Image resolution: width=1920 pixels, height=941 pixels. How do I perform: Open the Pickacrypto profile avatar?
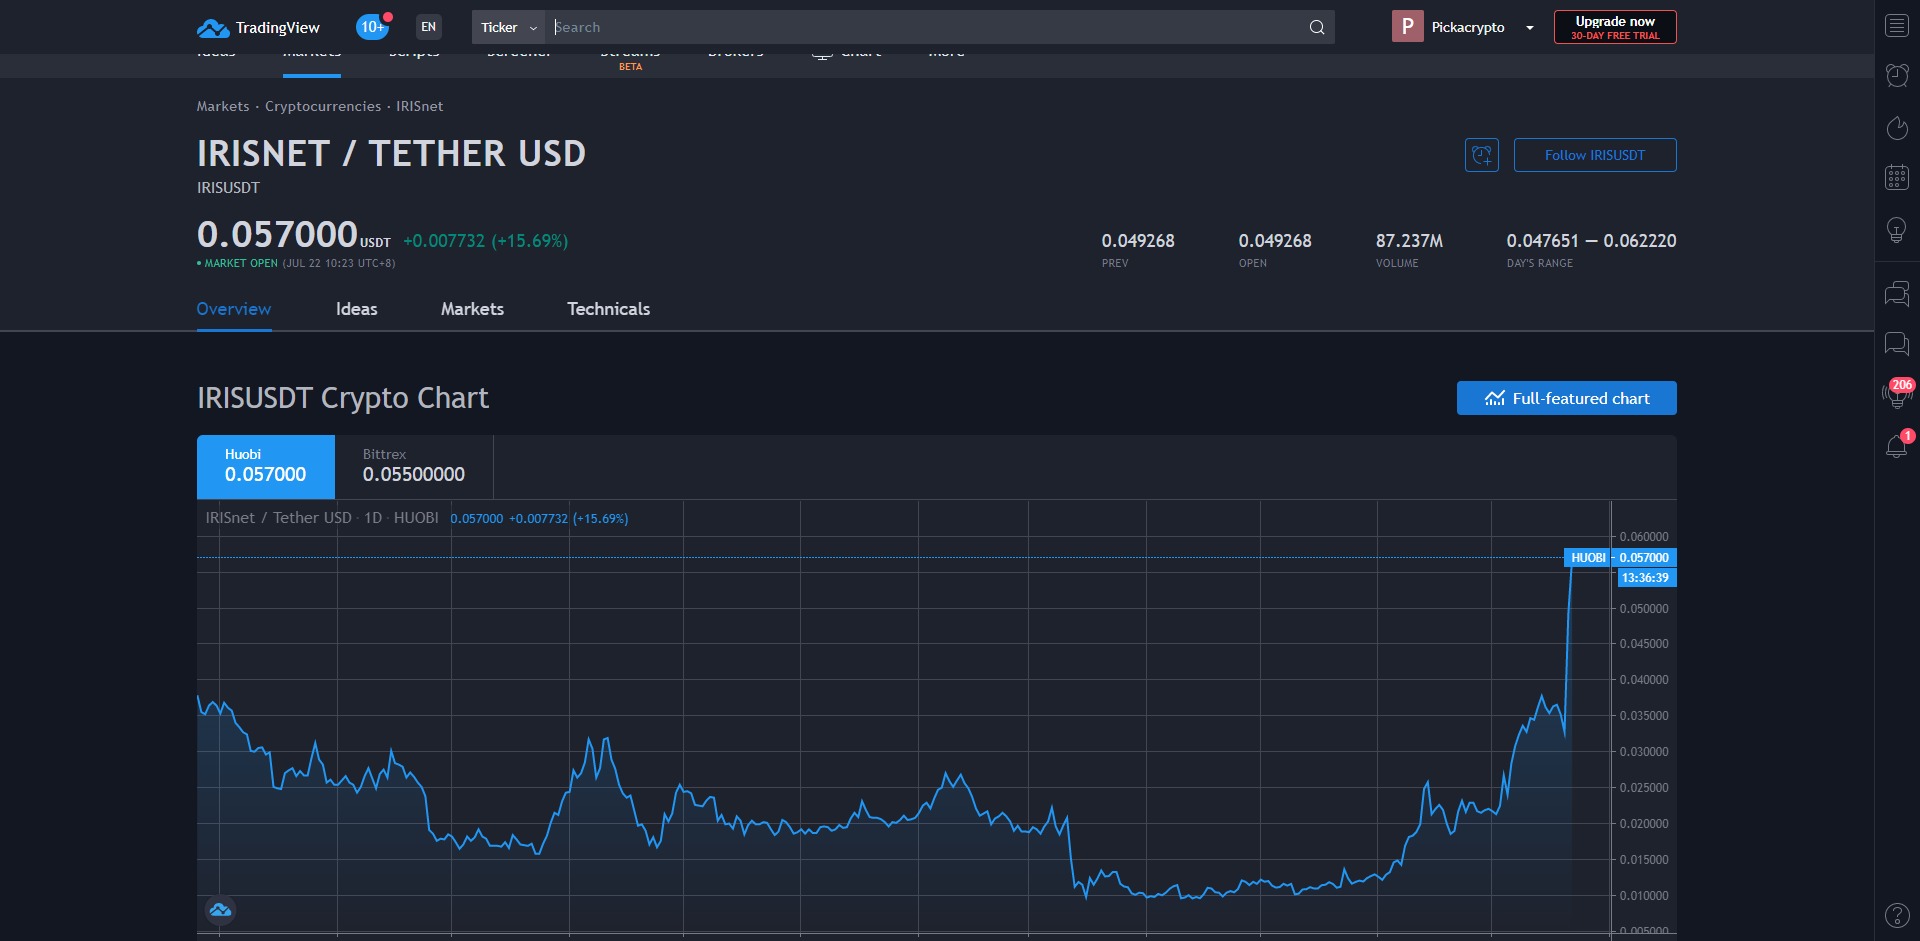click(1407, 27)
